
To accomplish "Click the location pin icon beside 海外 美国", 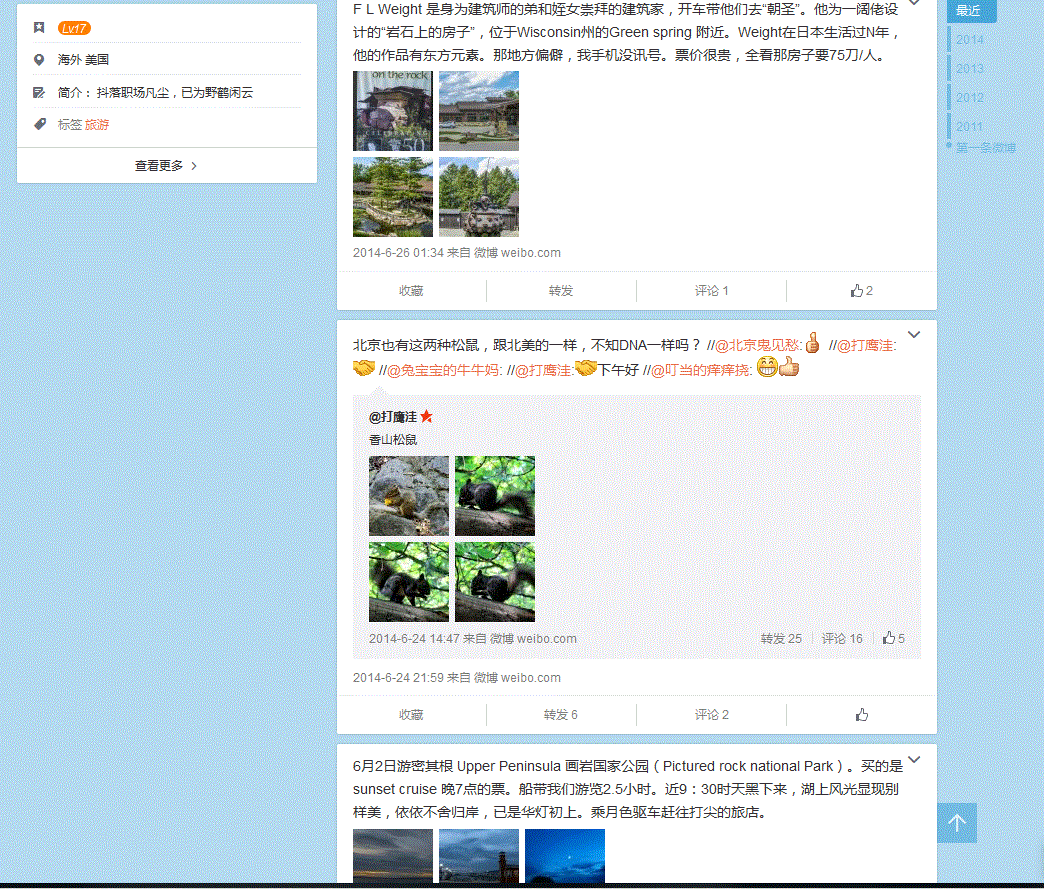I will pyautogui.click(x=39, y=60).
